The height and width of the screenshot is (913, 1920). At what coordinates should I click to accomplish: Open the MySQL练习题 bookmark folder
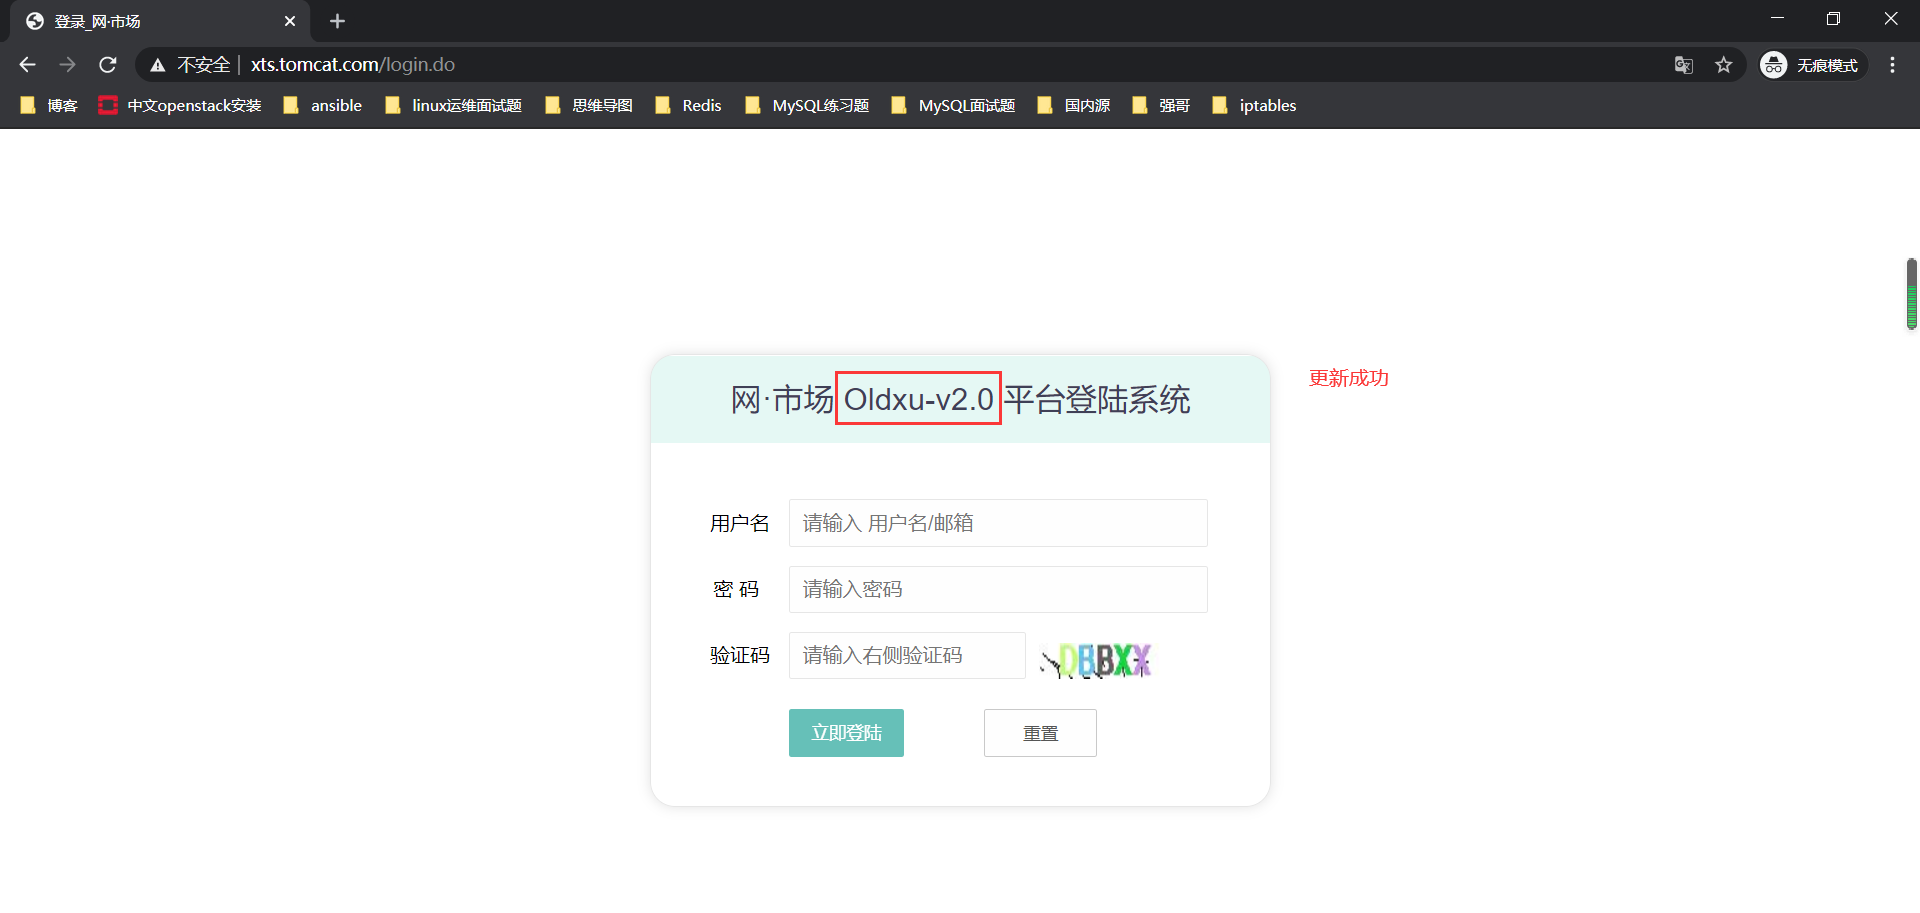click(807, 105)
